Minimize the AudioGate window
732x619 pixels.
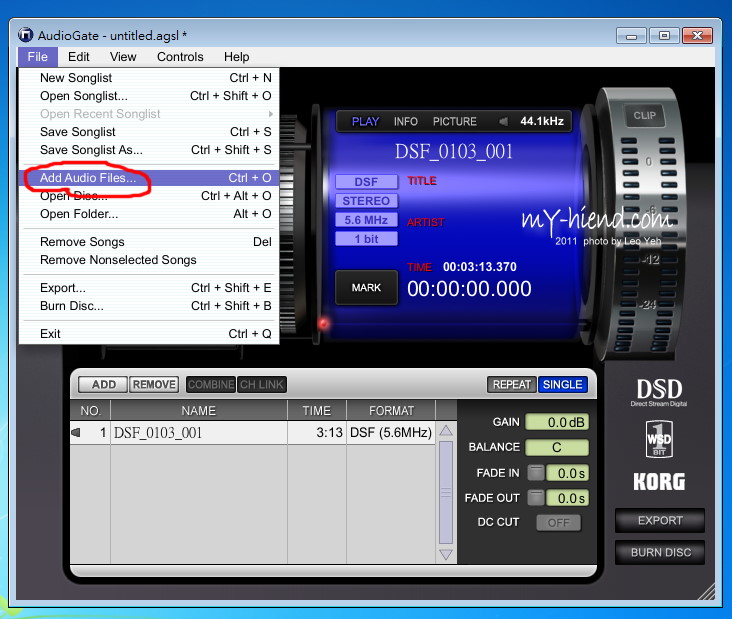point(631,35)
